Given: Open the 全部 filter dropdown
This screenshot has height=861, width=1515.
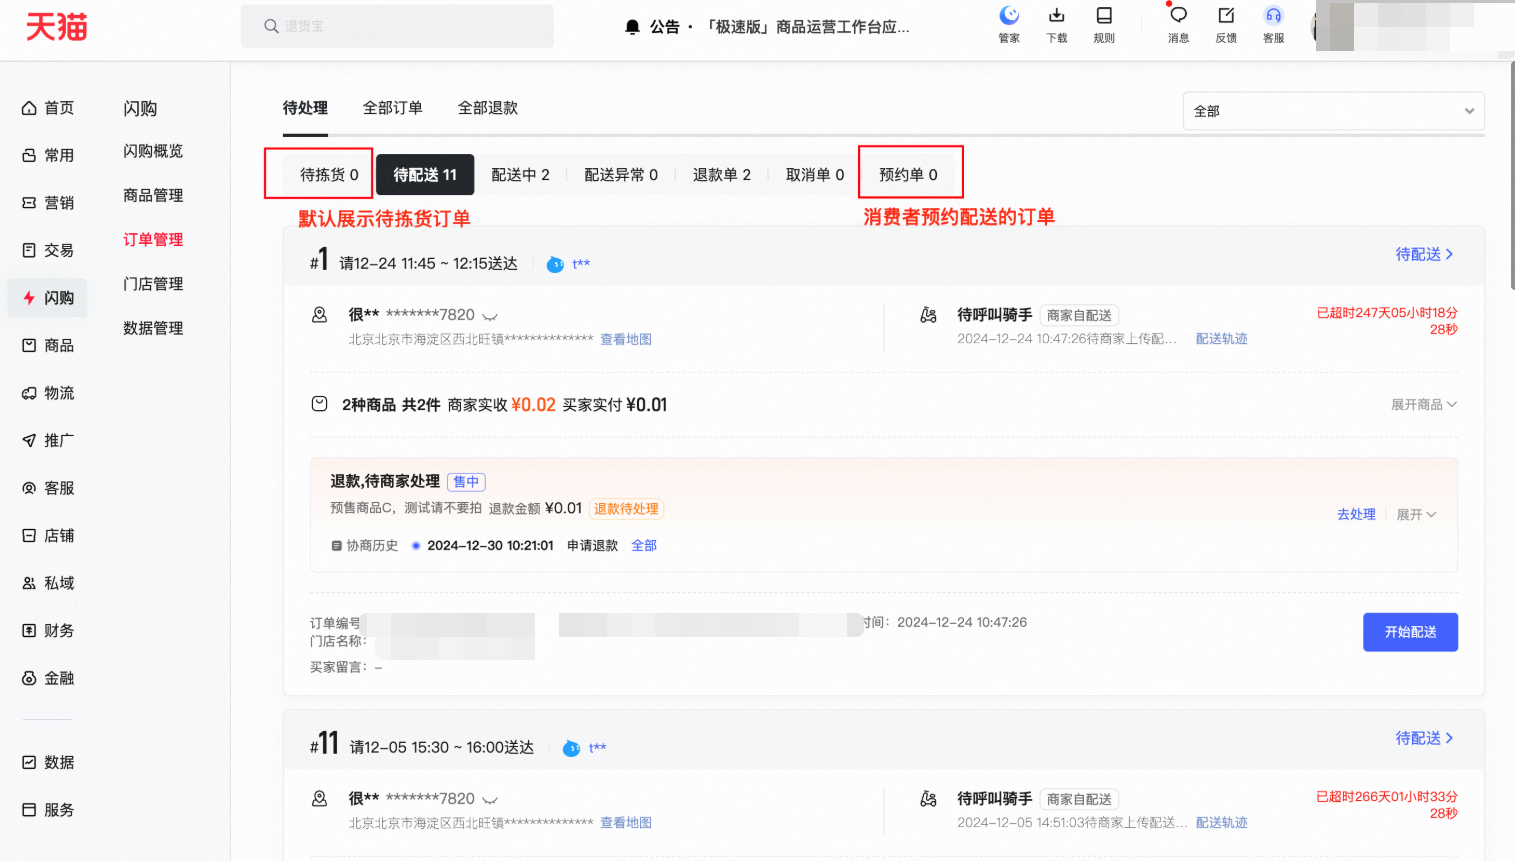Looking at the screenshot, I should pyautogui.click(x=1333, y=111).
